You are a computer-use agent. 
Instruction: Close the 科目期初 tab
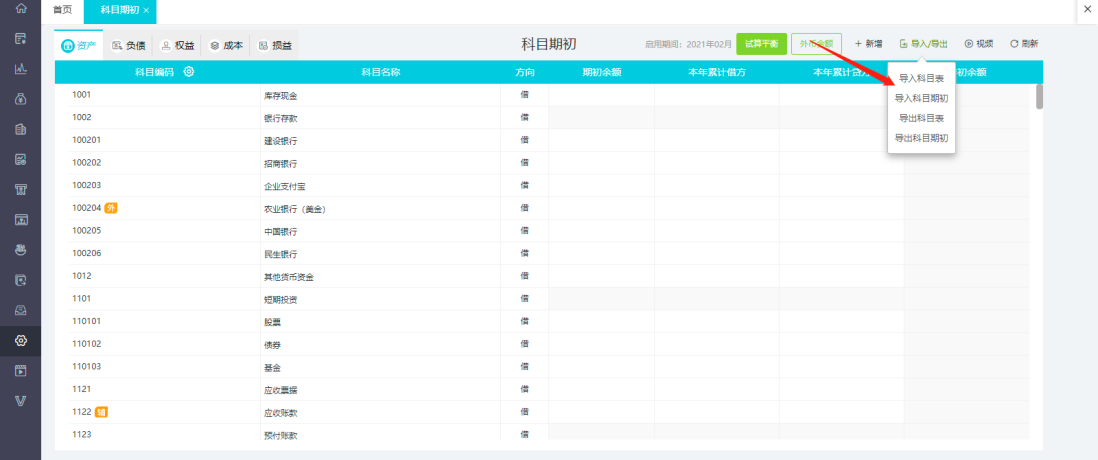pyautogui.click(x=146, y=11)
